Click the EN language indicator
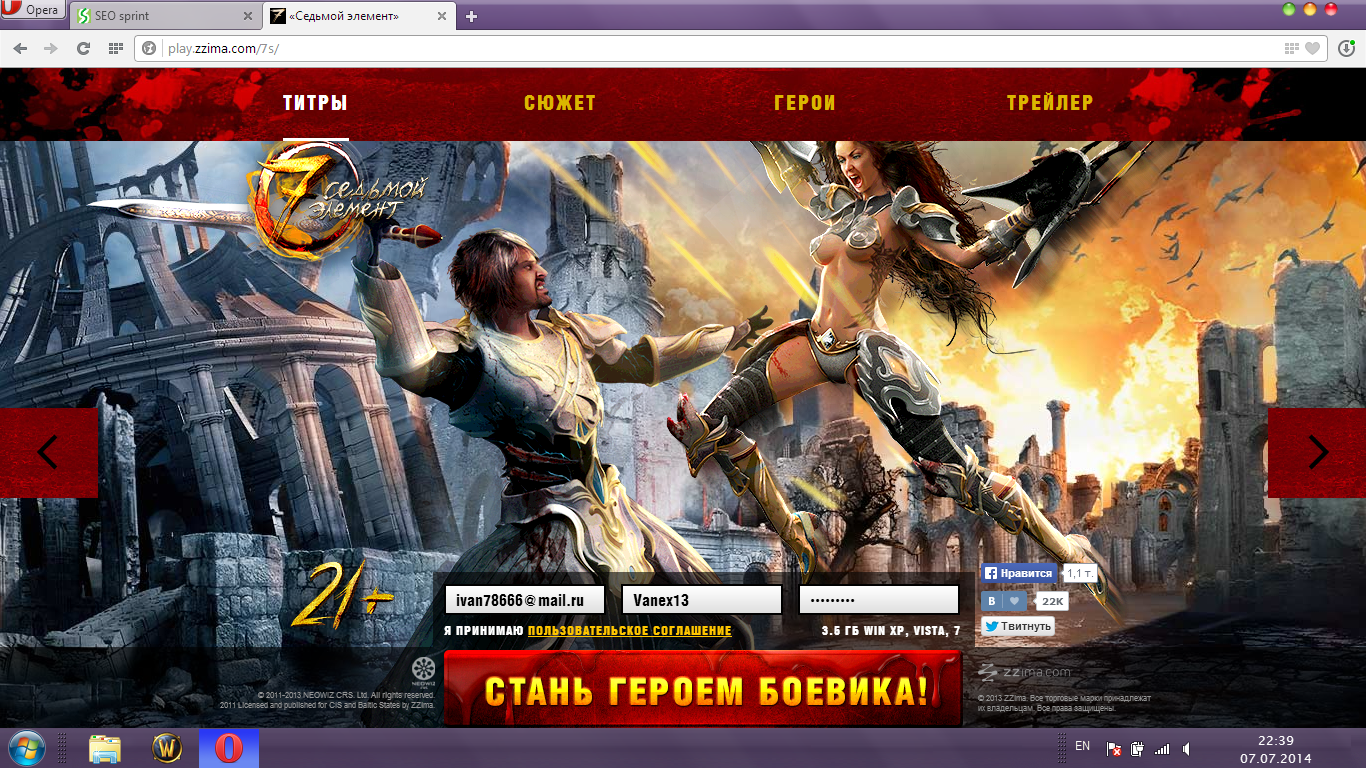This screenshot has height=768, width=1366. click(1082, 746)
